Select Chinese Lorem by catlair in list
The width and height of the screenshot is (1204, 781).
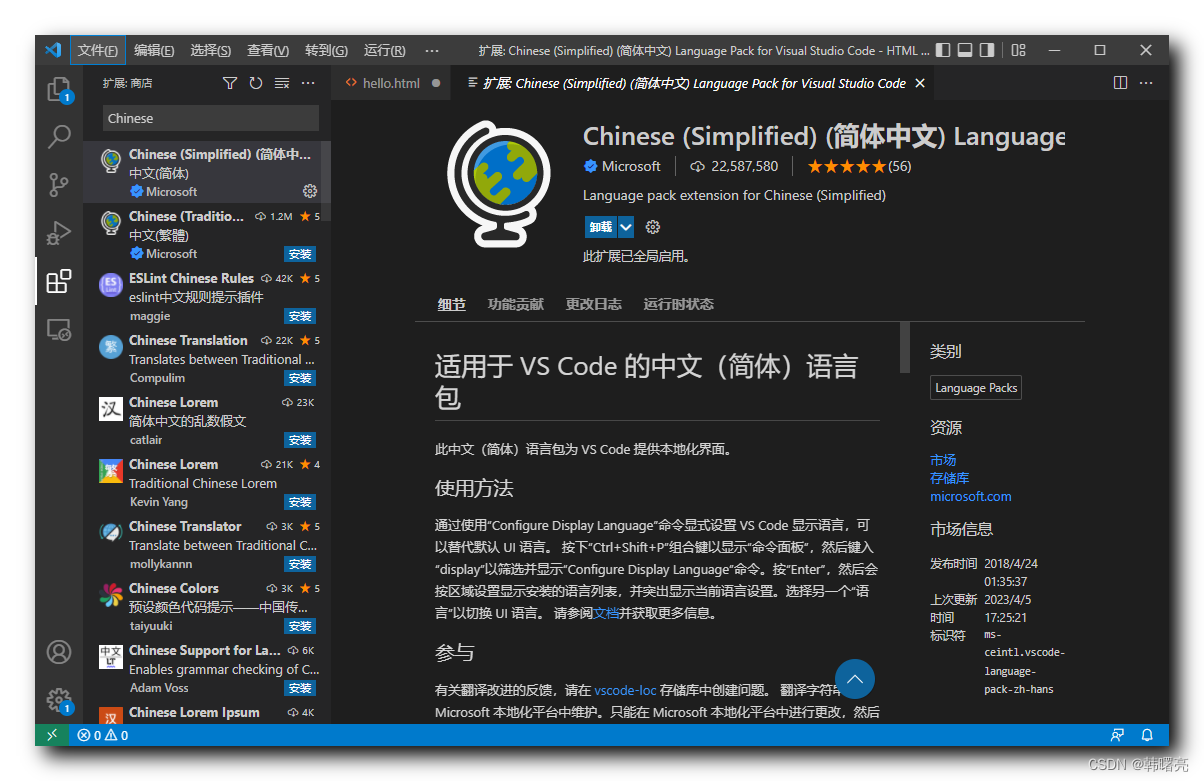coord(207,421)
